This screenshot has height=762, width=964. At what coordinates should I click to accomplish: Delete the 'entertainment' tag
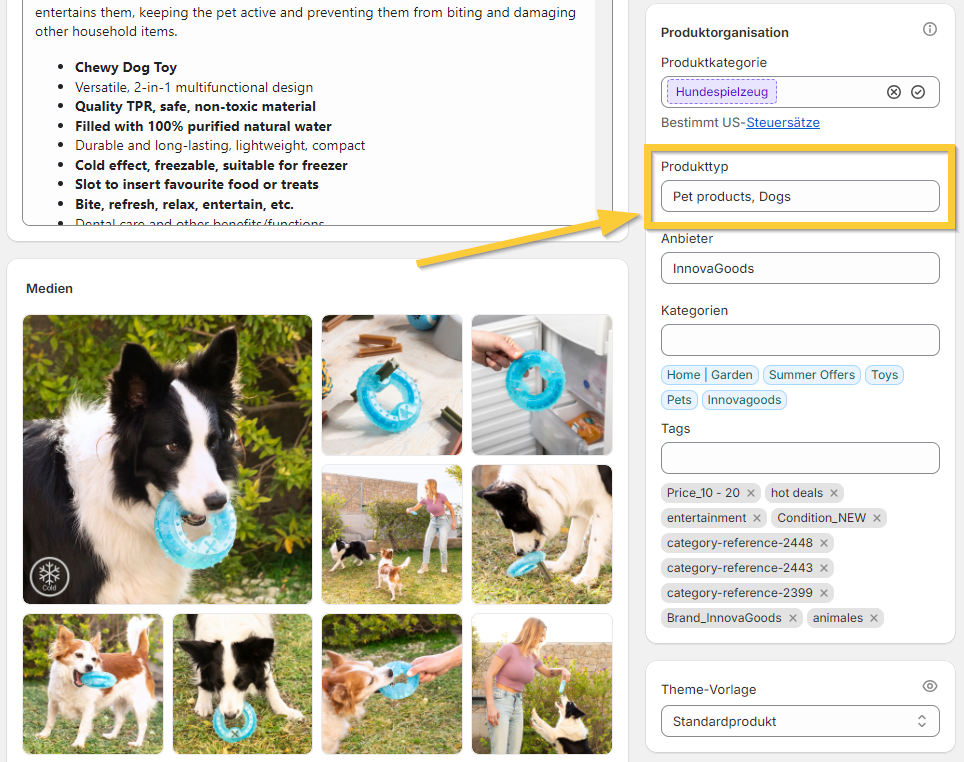[757, 518]
